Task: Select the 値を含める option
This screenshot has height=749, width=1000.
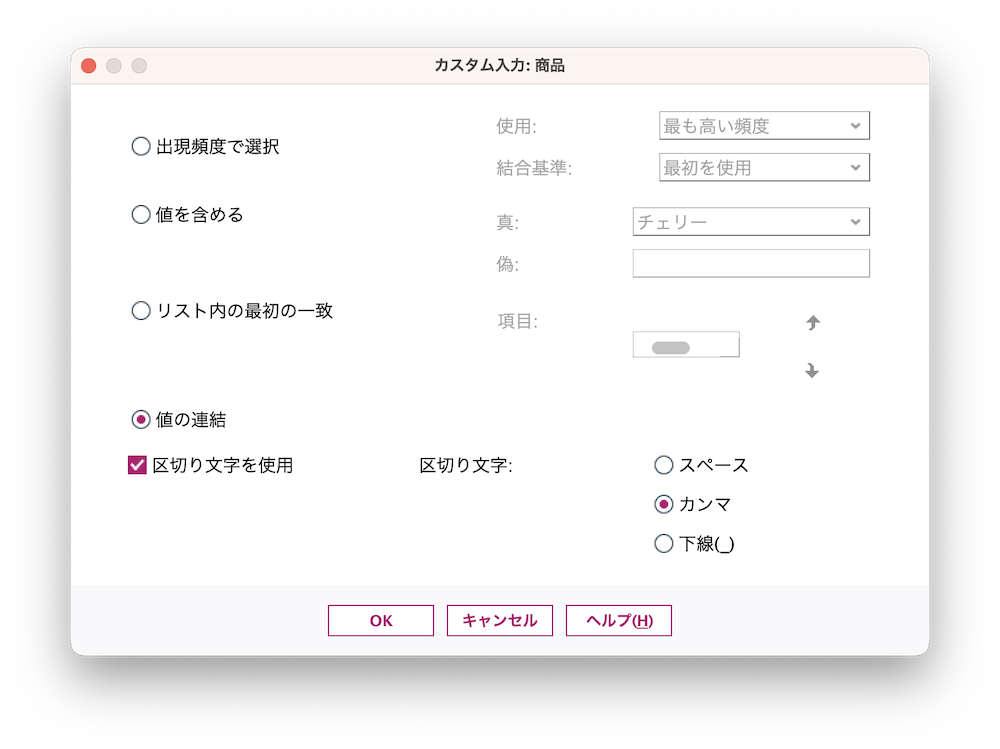Action: coord(139,213)
